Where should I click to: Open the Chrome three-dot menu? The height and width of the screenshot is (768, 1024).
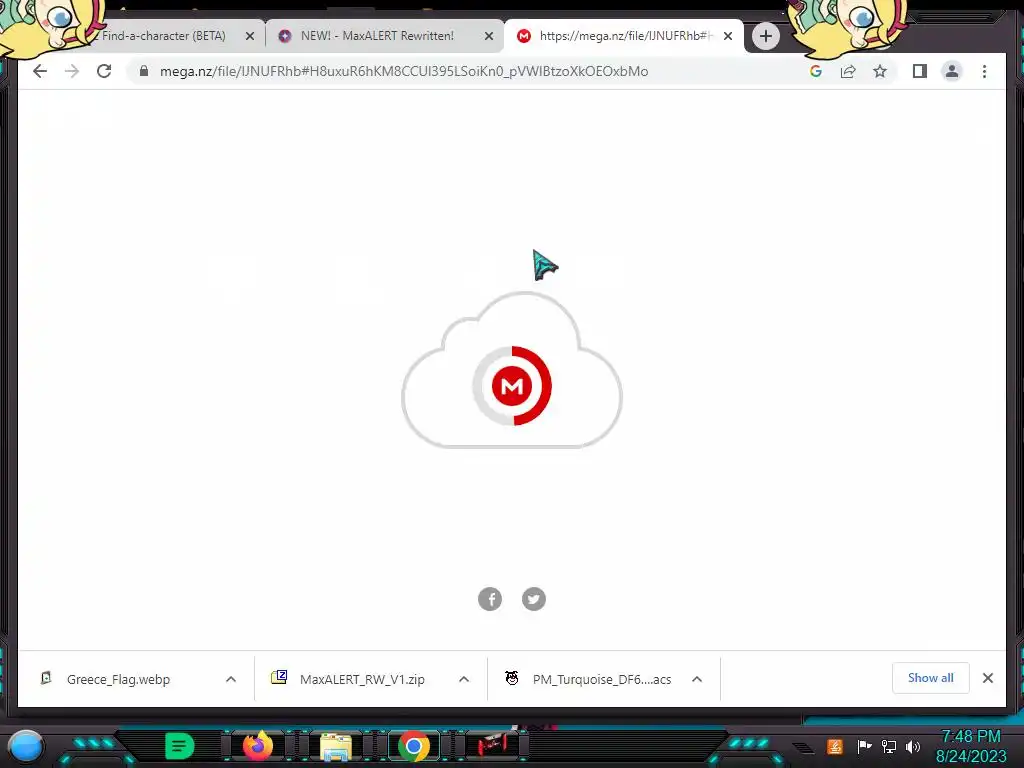[984, 71]
